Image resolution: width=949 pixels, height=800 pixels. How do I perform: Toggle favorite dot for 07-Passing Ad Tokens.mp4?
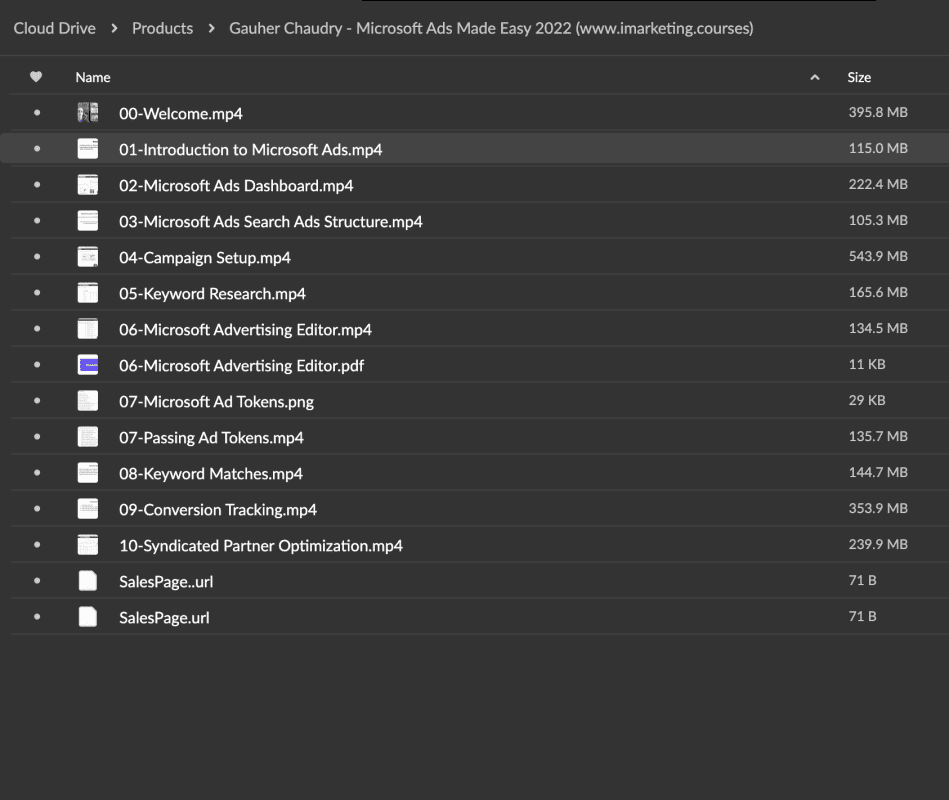pos(37,437)
